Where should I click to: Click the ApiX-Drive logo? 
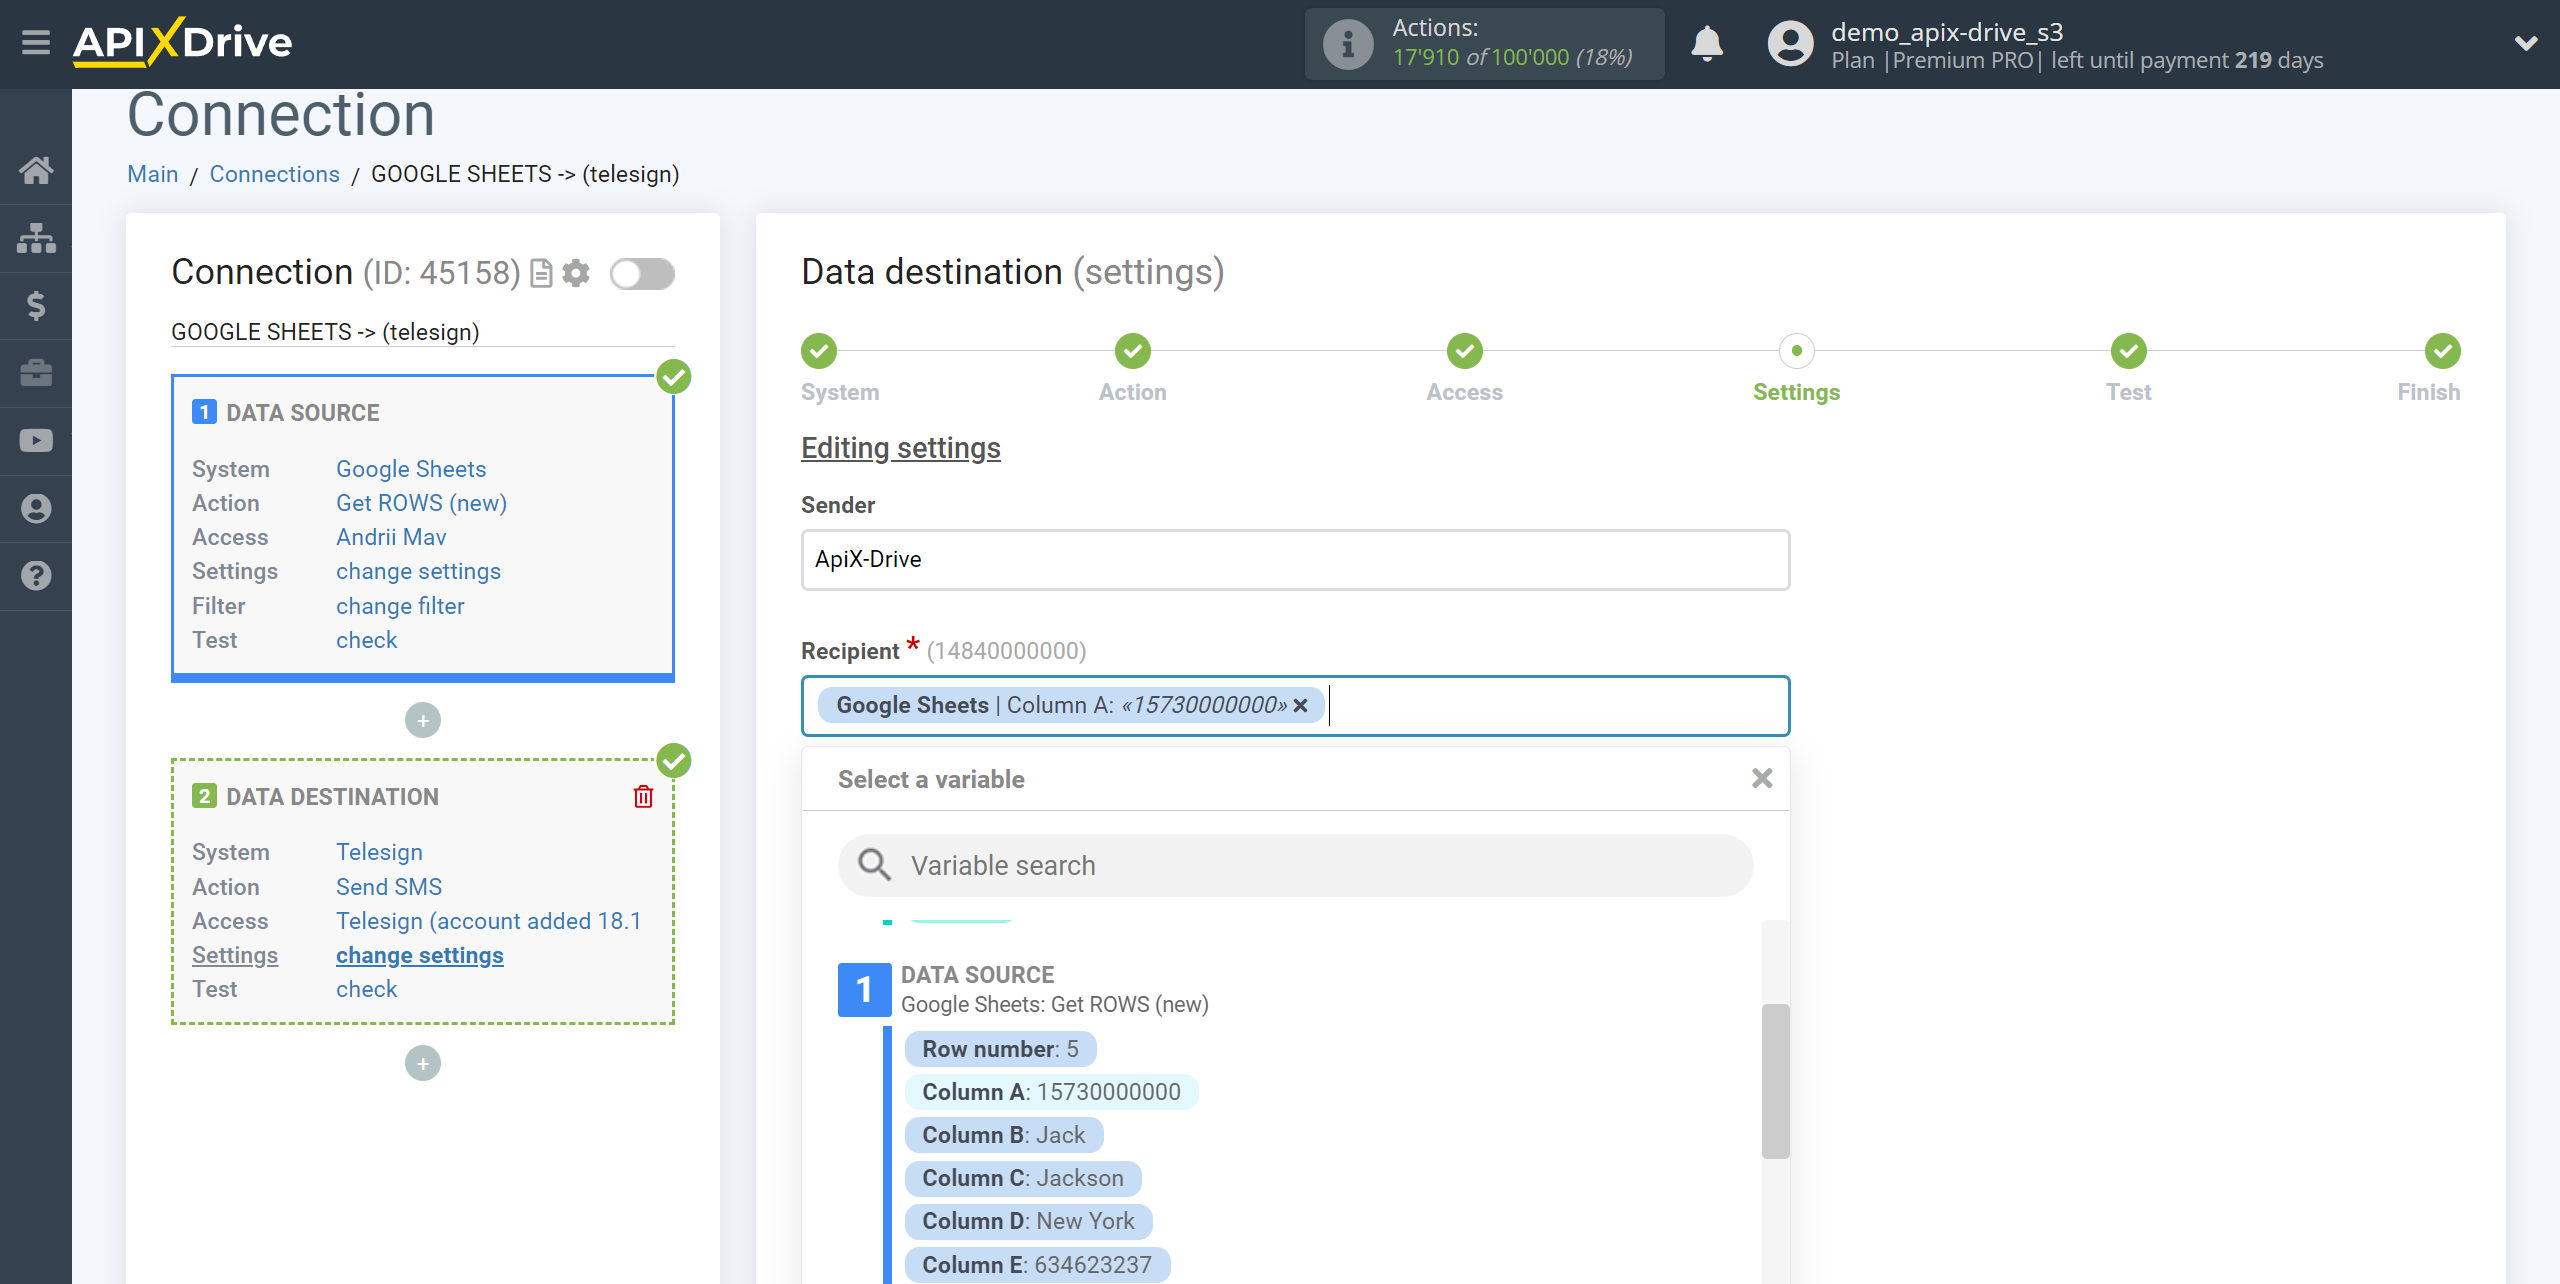182,42
